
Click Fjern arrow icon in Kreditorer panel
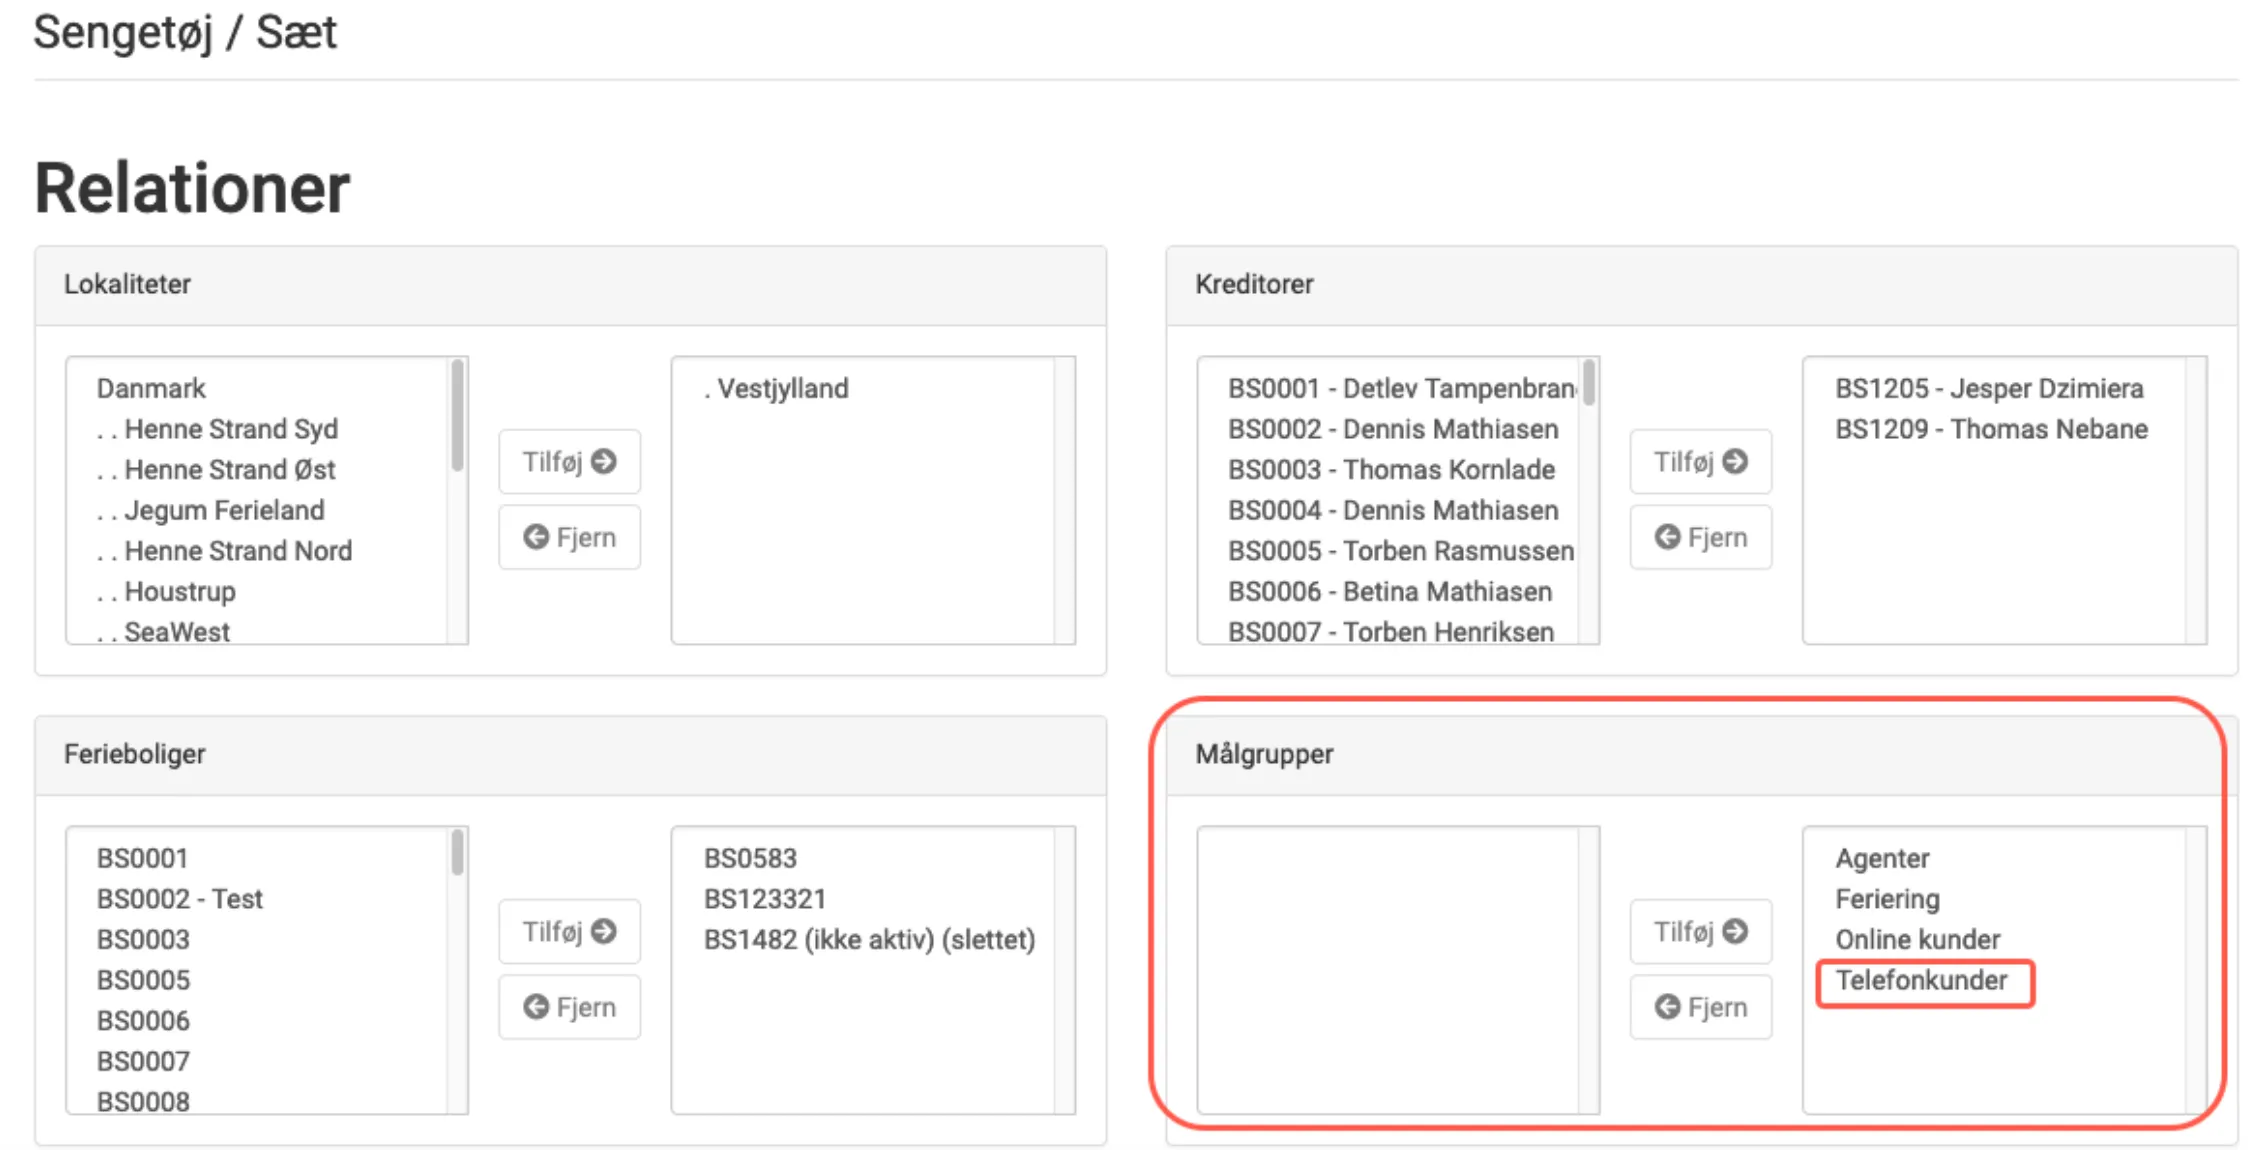[x=1667, y=537]
